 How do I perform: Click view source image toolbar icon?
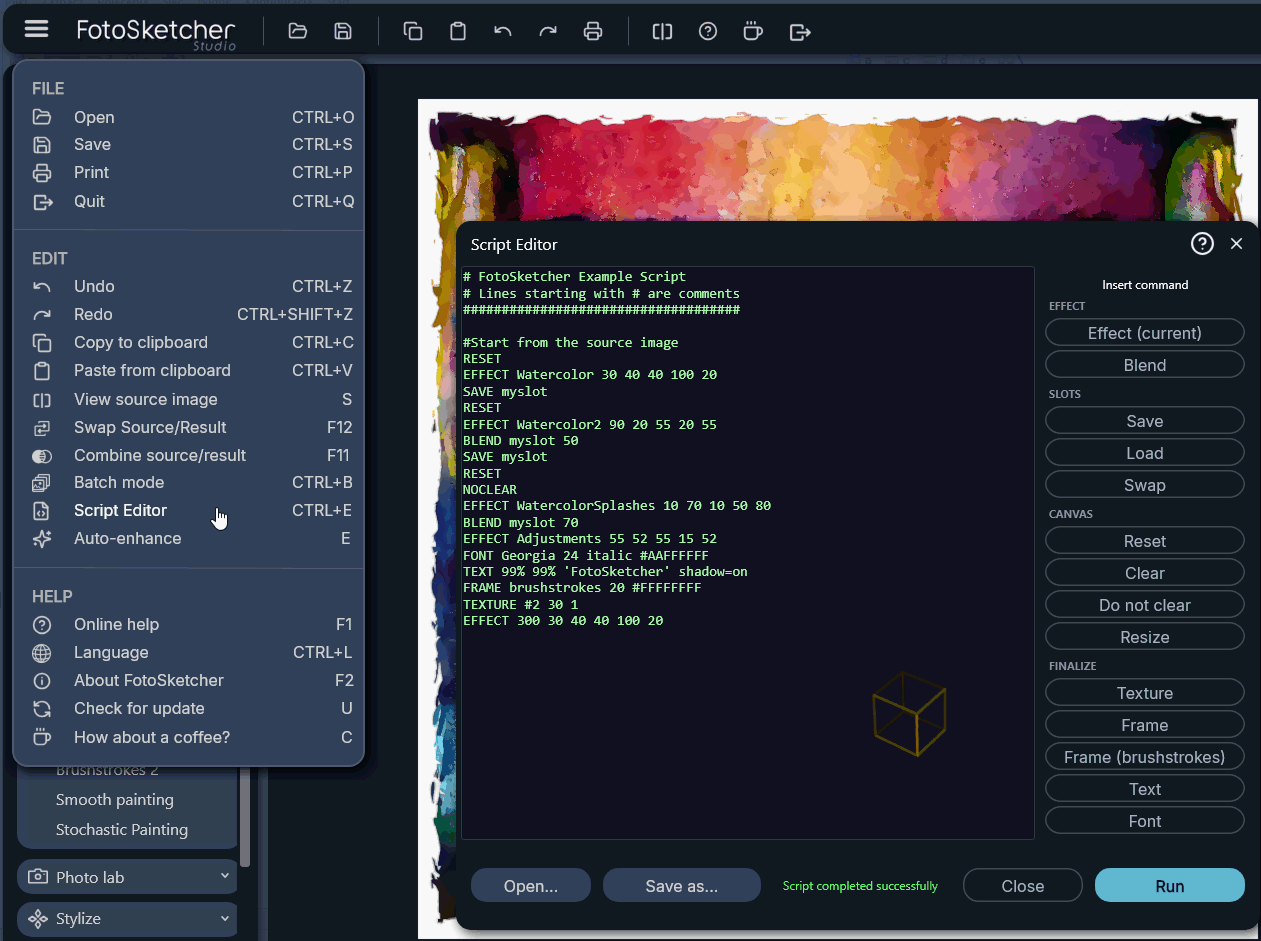[x=662, y=31]
